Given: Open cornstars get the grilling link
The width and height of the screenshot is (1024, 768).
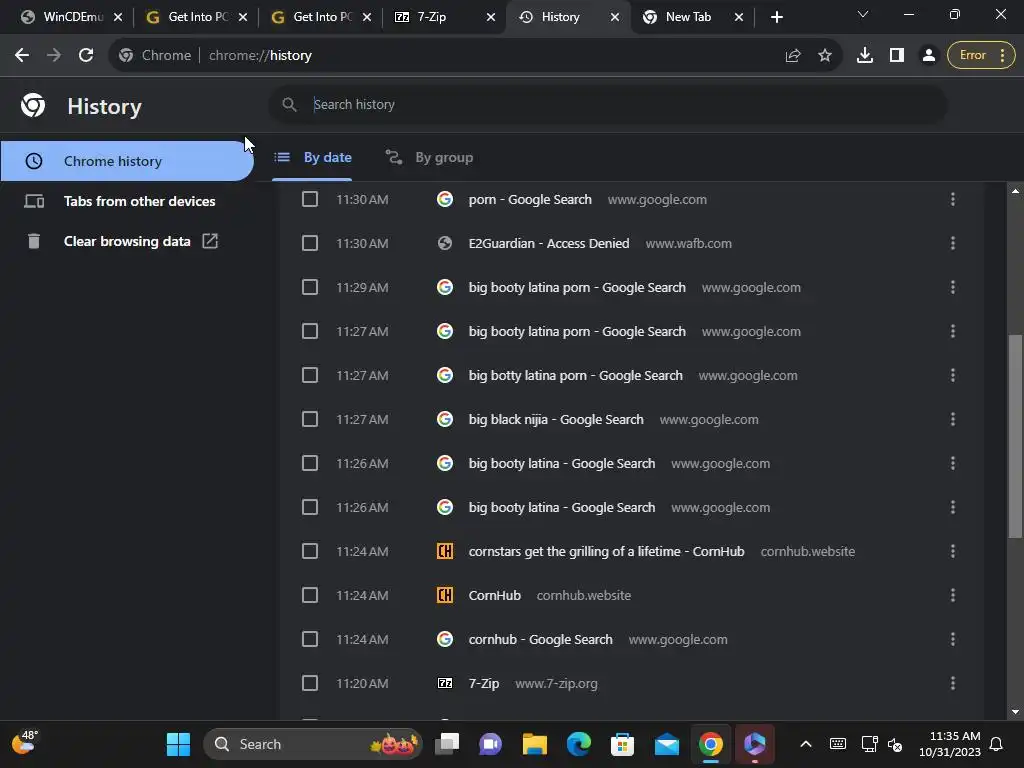Looking at the screenshot, I should tap(606, 551).
